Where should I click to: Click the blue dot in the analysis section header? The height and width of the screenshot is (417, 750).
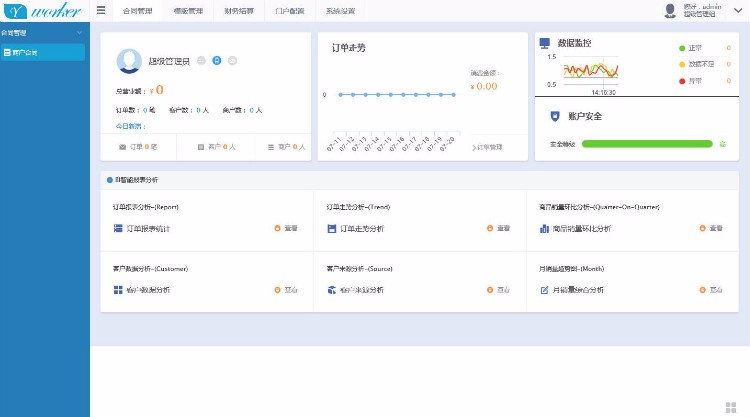point(110,180)
